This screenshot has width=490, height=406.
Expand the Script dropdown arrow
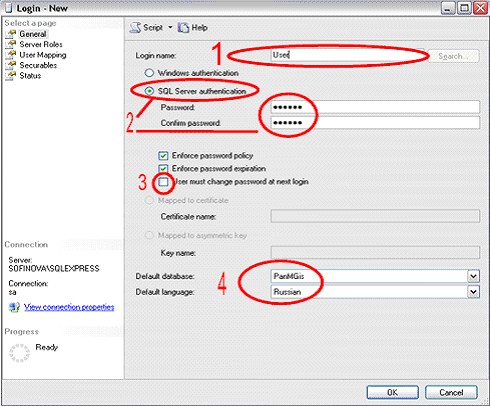click(170, 27)
